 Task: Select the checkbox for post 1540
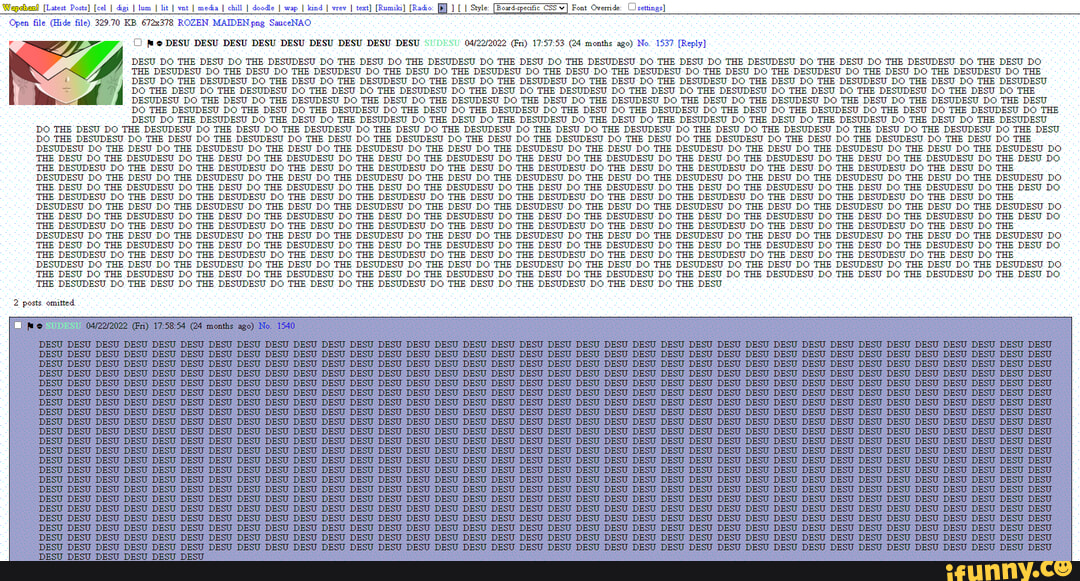pos(19,326)
